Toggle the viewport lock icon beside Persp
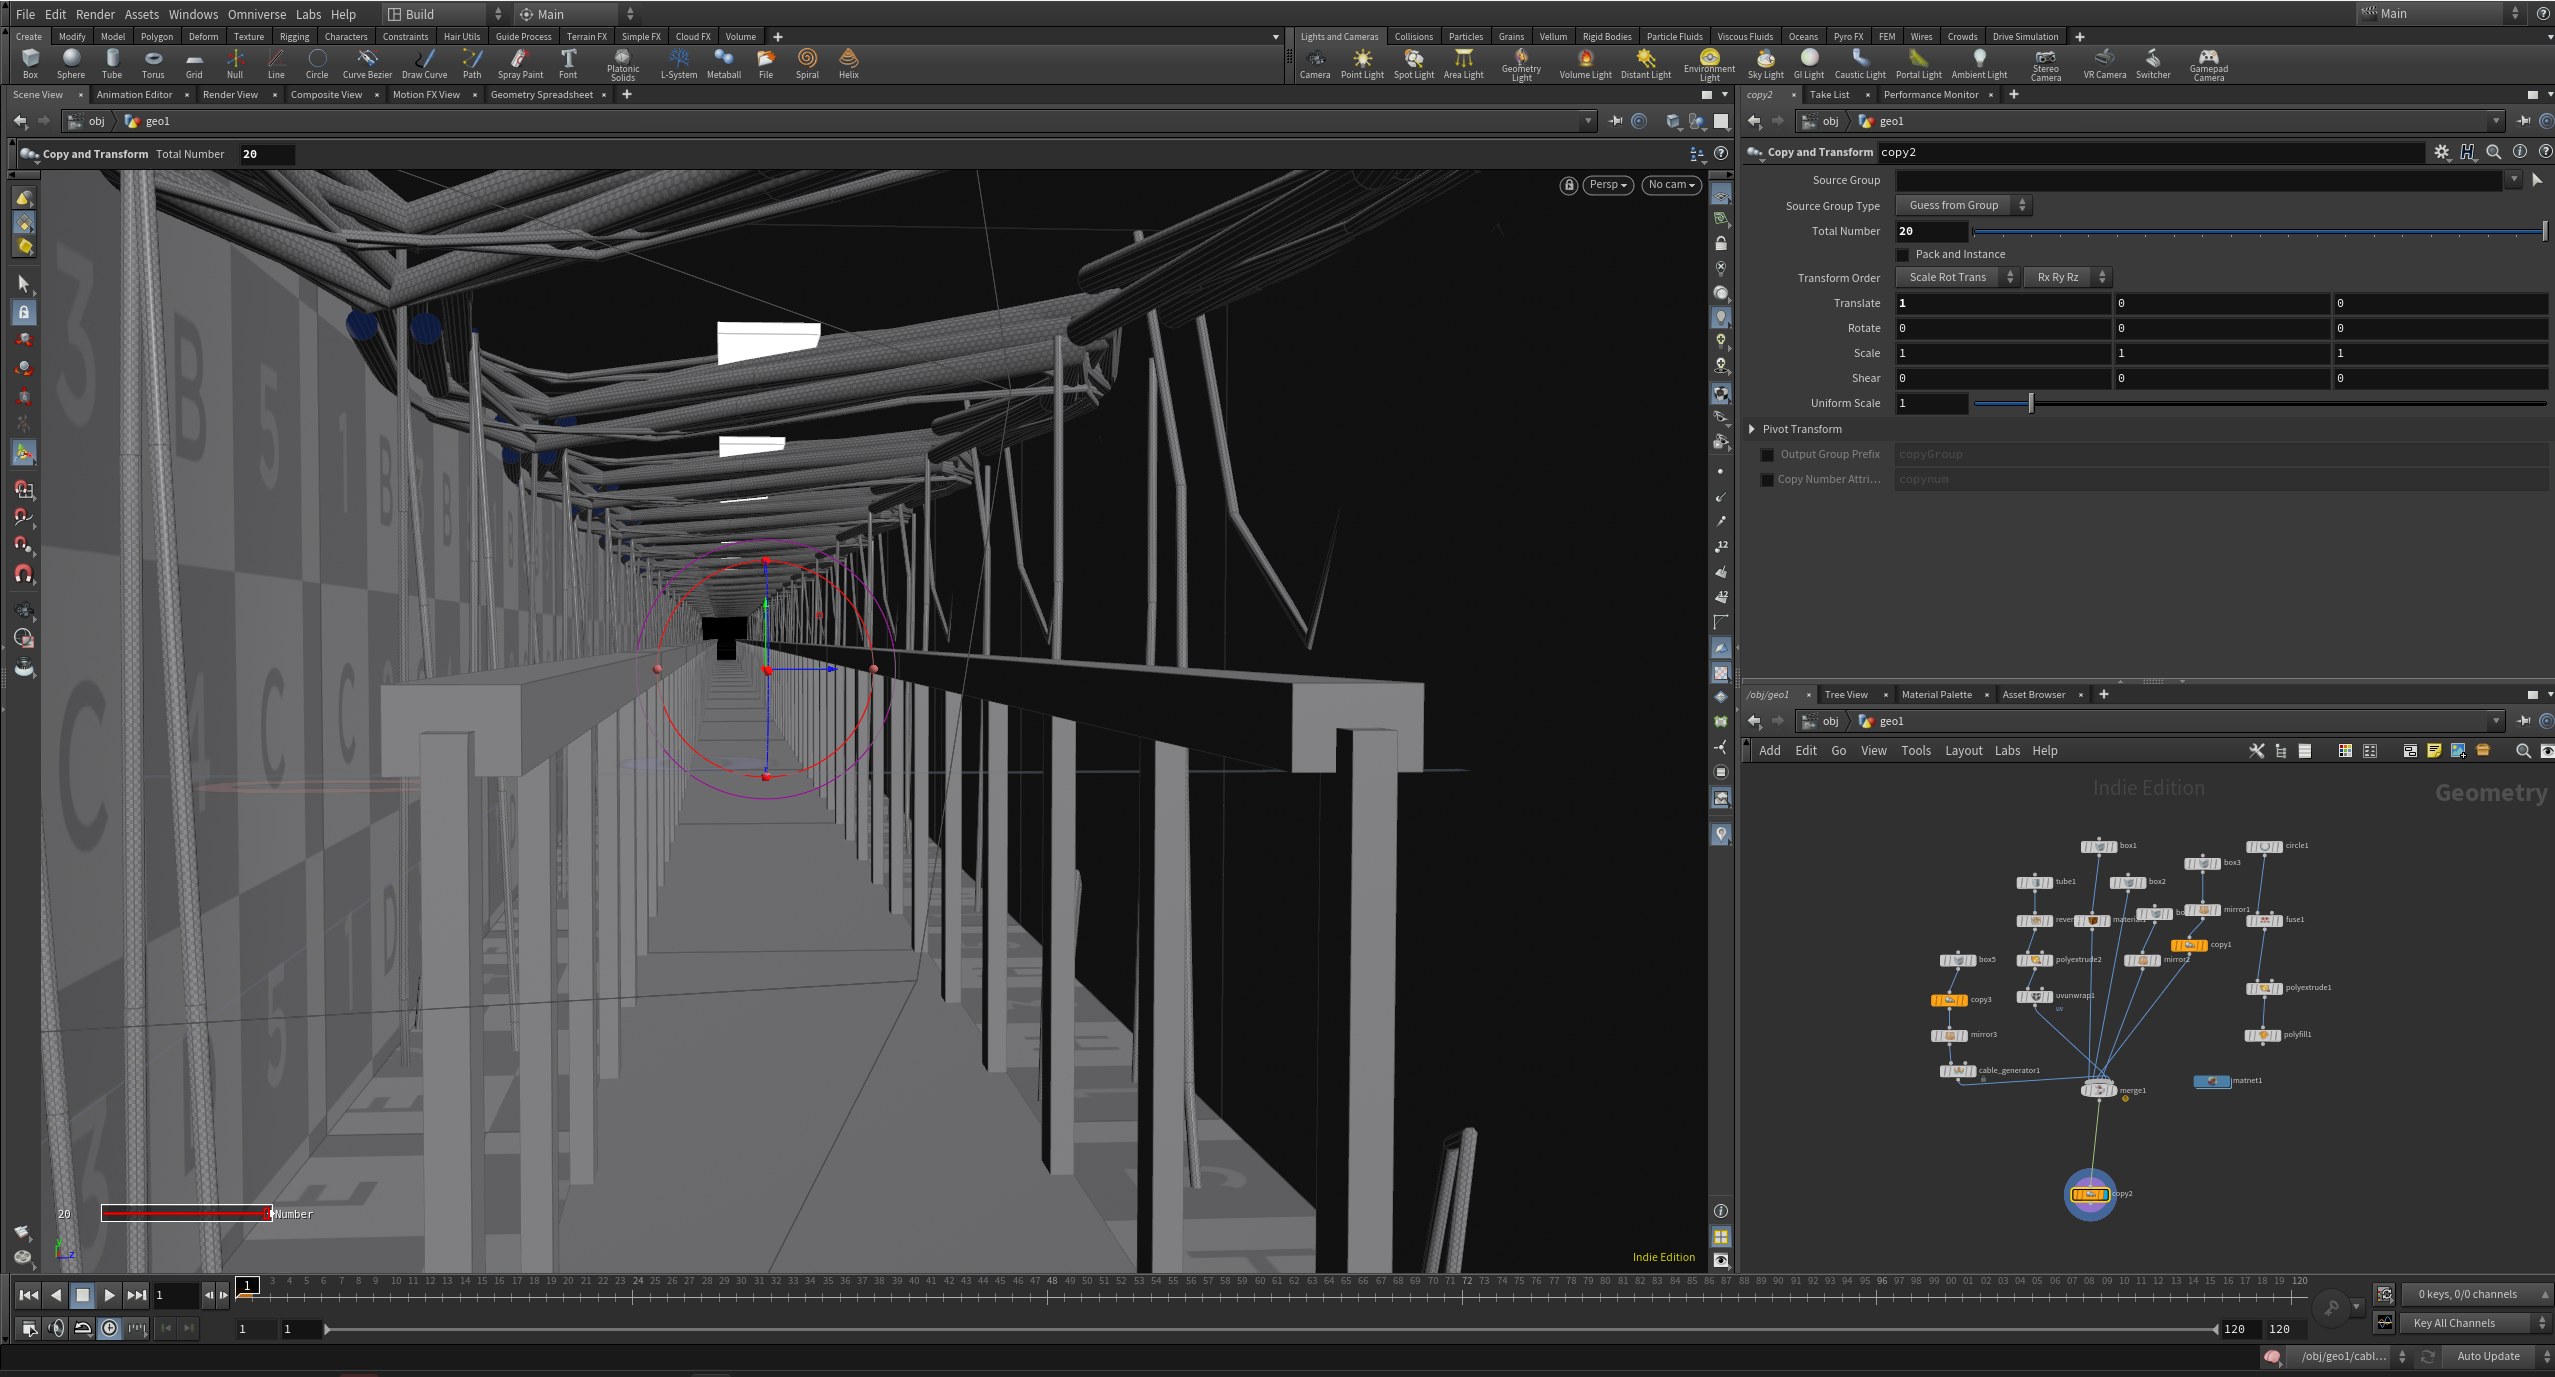The height and width of the screenshot is (1377, 2555). pos(1569,185)
